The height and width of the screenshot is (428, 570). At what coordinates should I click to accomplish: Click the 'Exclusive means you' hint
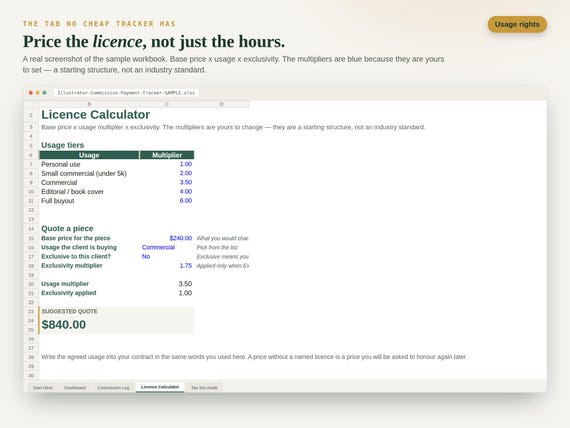[x=222, y=256]
